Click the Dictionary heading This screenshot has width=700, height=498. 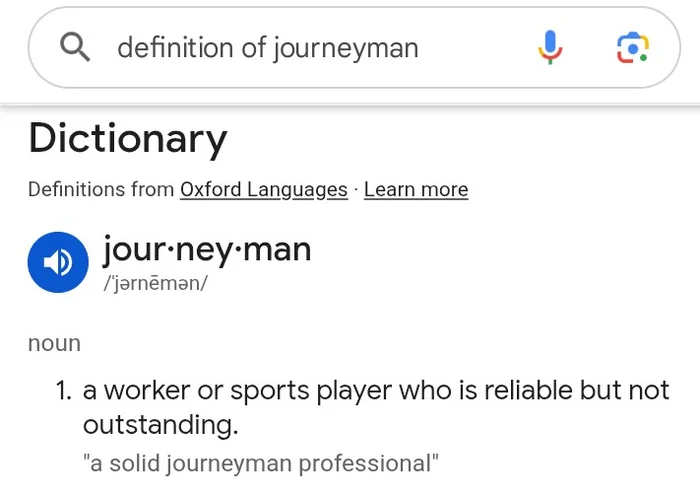[128, 139]
